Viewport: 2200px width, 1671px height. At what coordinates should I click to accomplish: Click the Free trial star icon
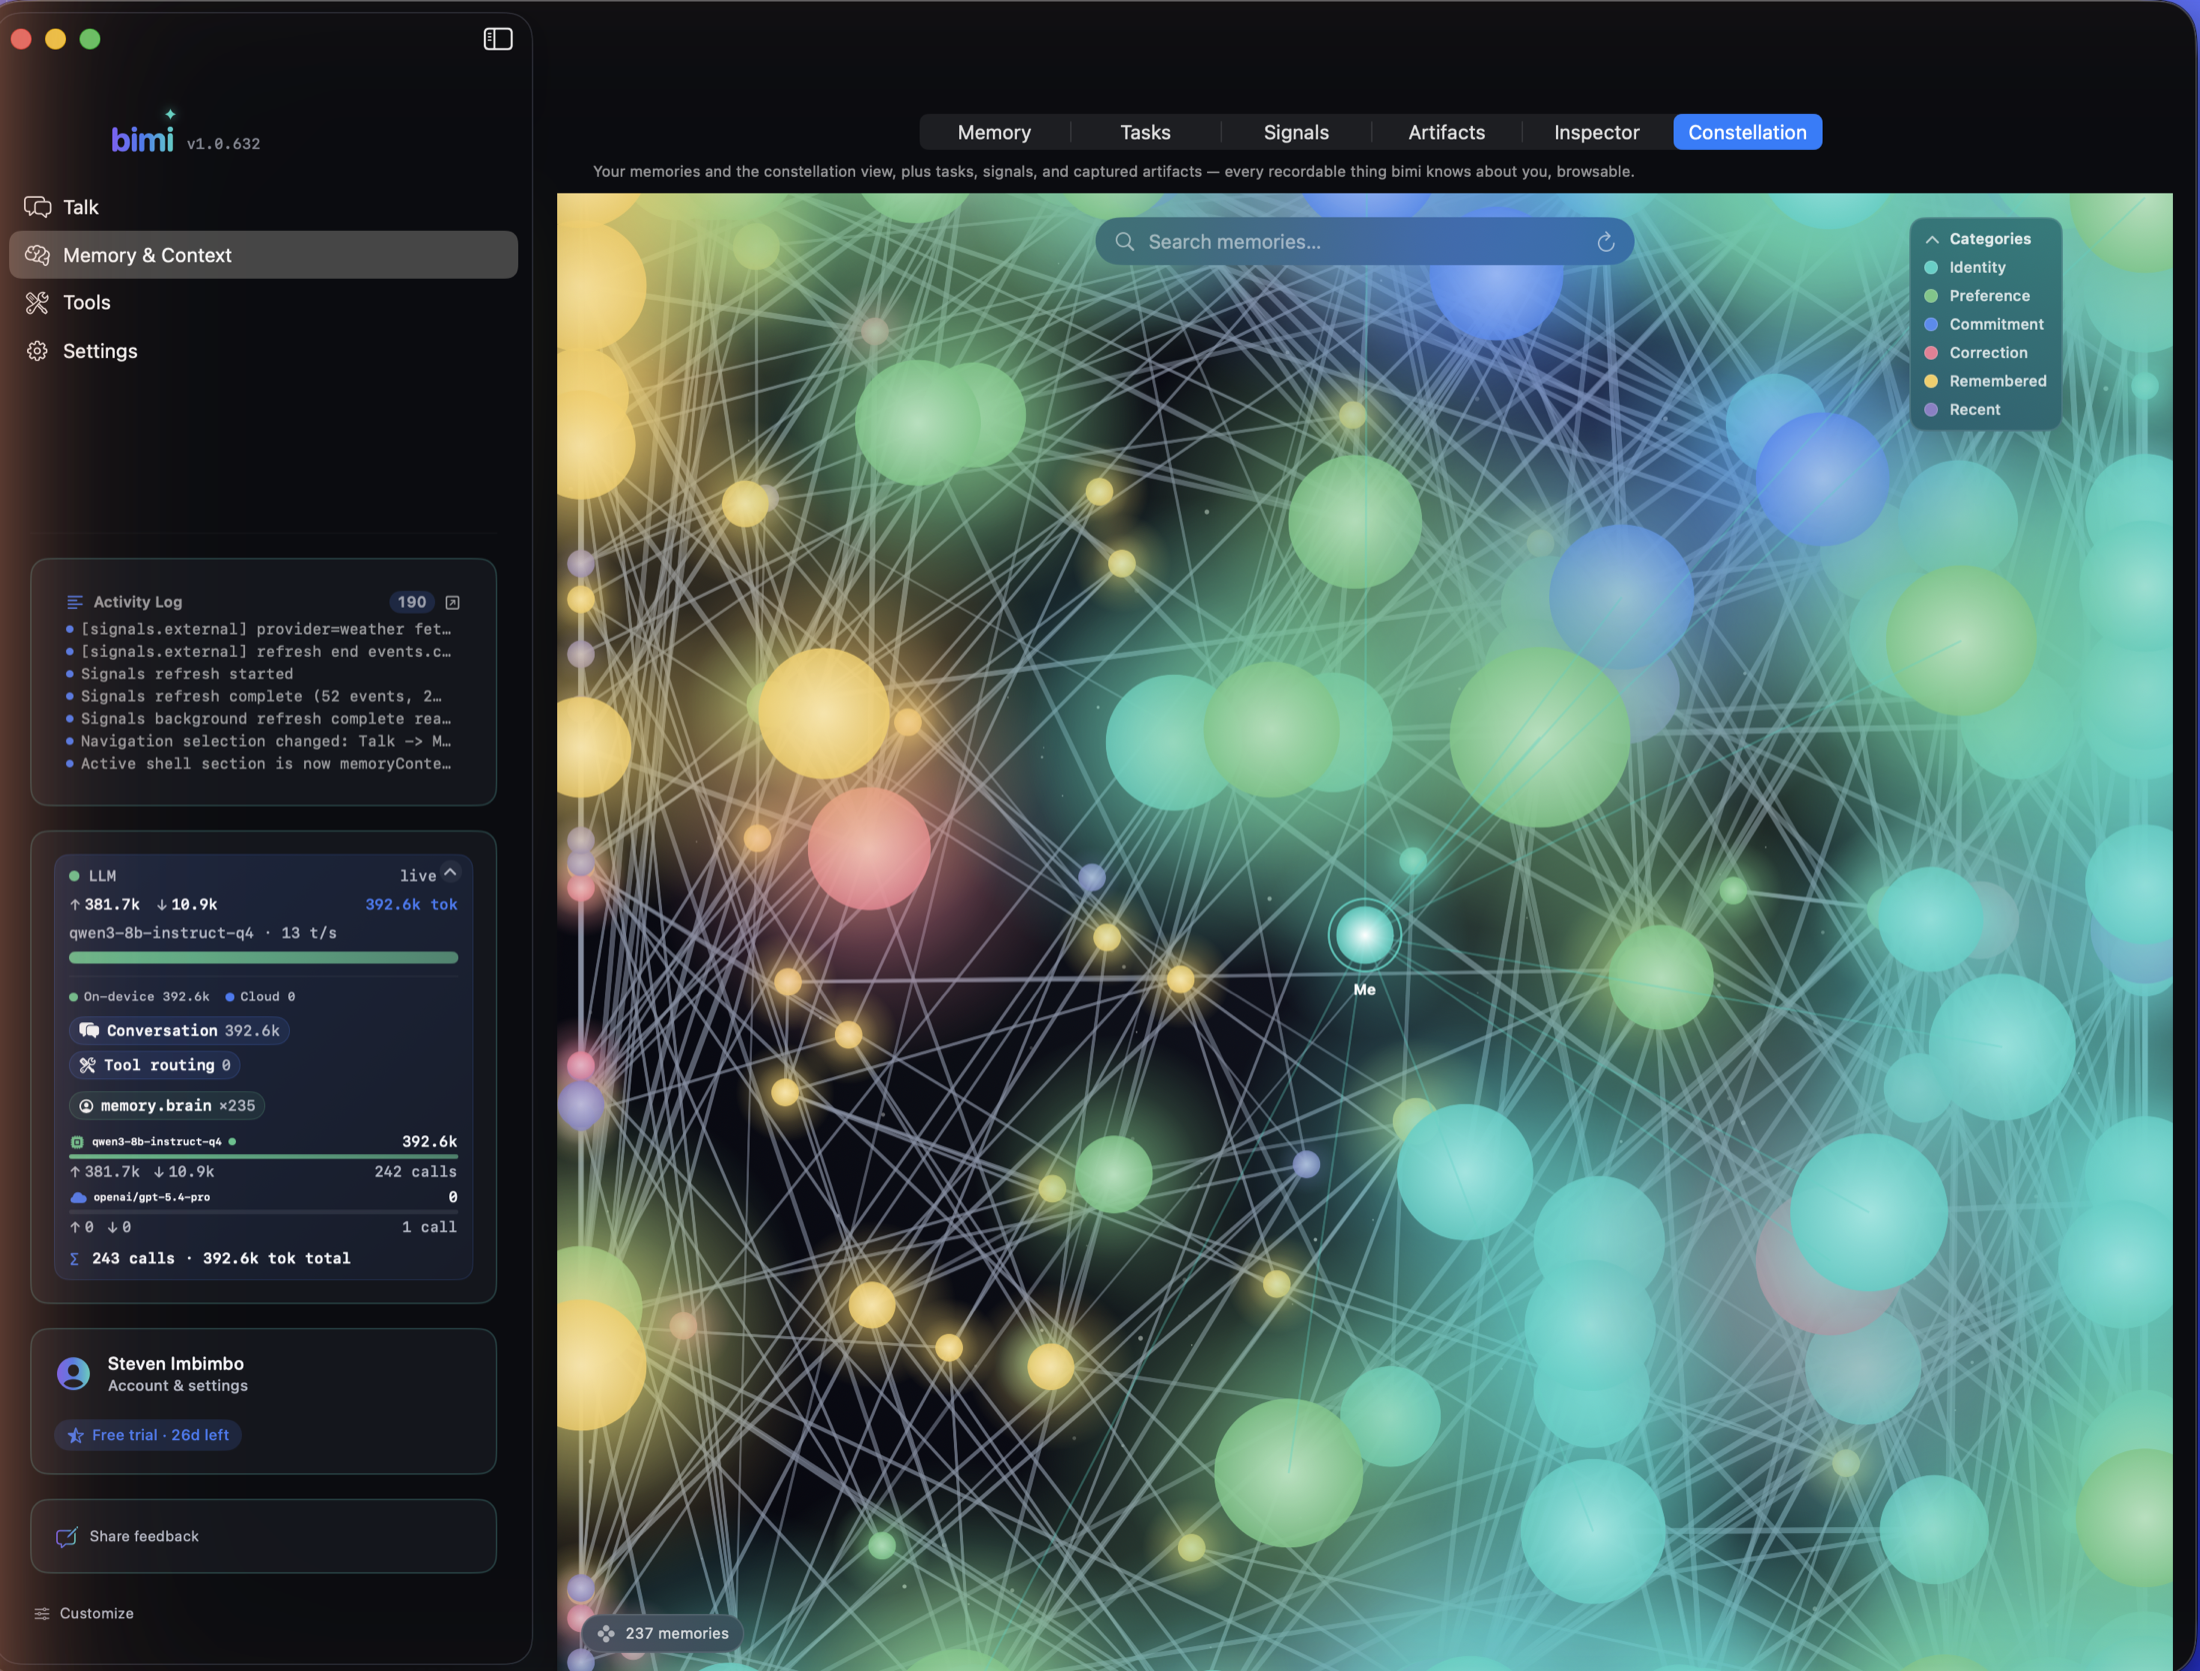tap(76, 1435)
